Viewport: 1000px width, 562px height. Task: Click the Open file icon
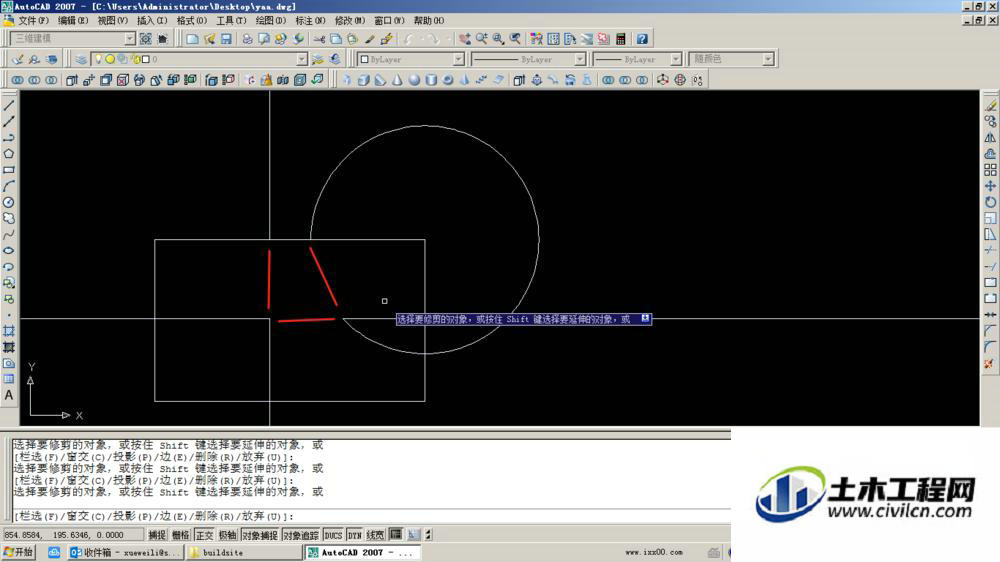click(209, 39)
